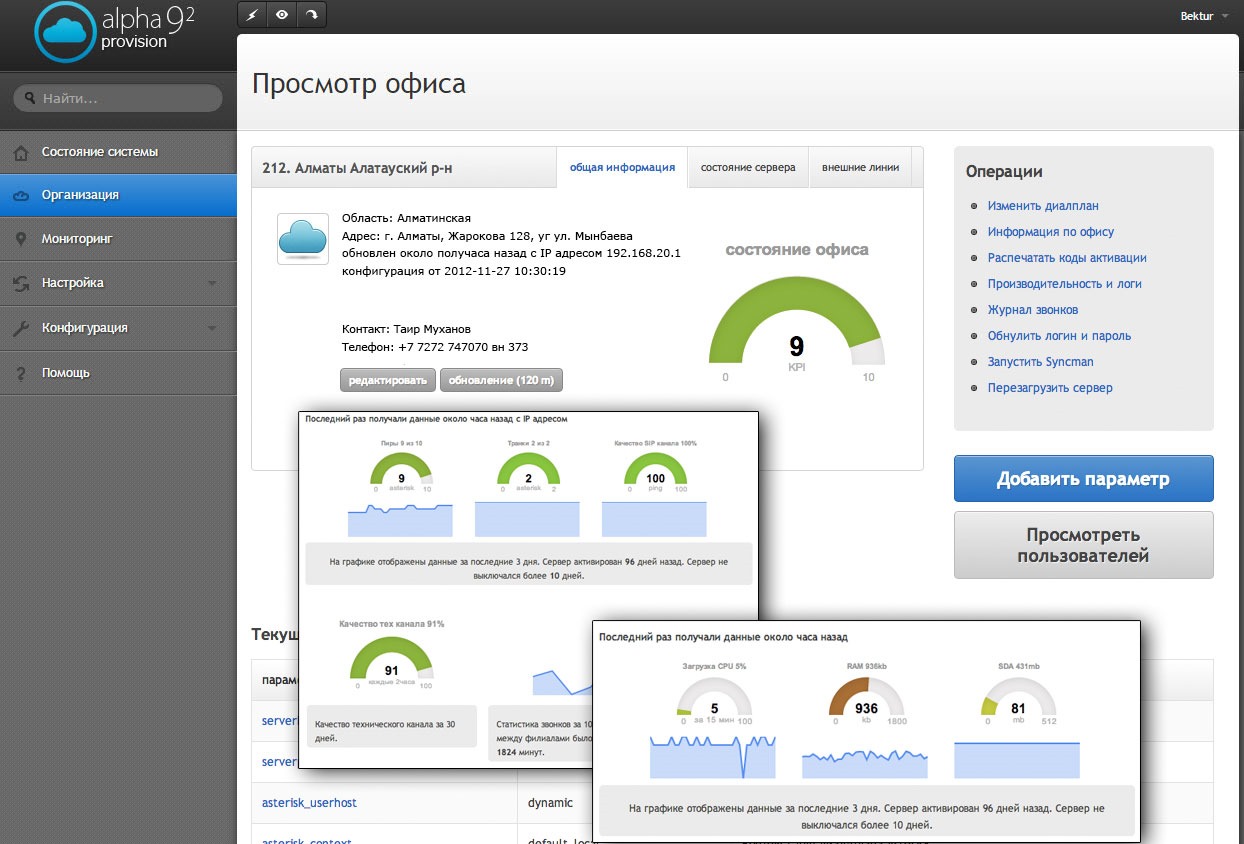The image size is (1244, 844).
Task: Click the curved arrow toolbar icon
Action: tap(311, 15)
